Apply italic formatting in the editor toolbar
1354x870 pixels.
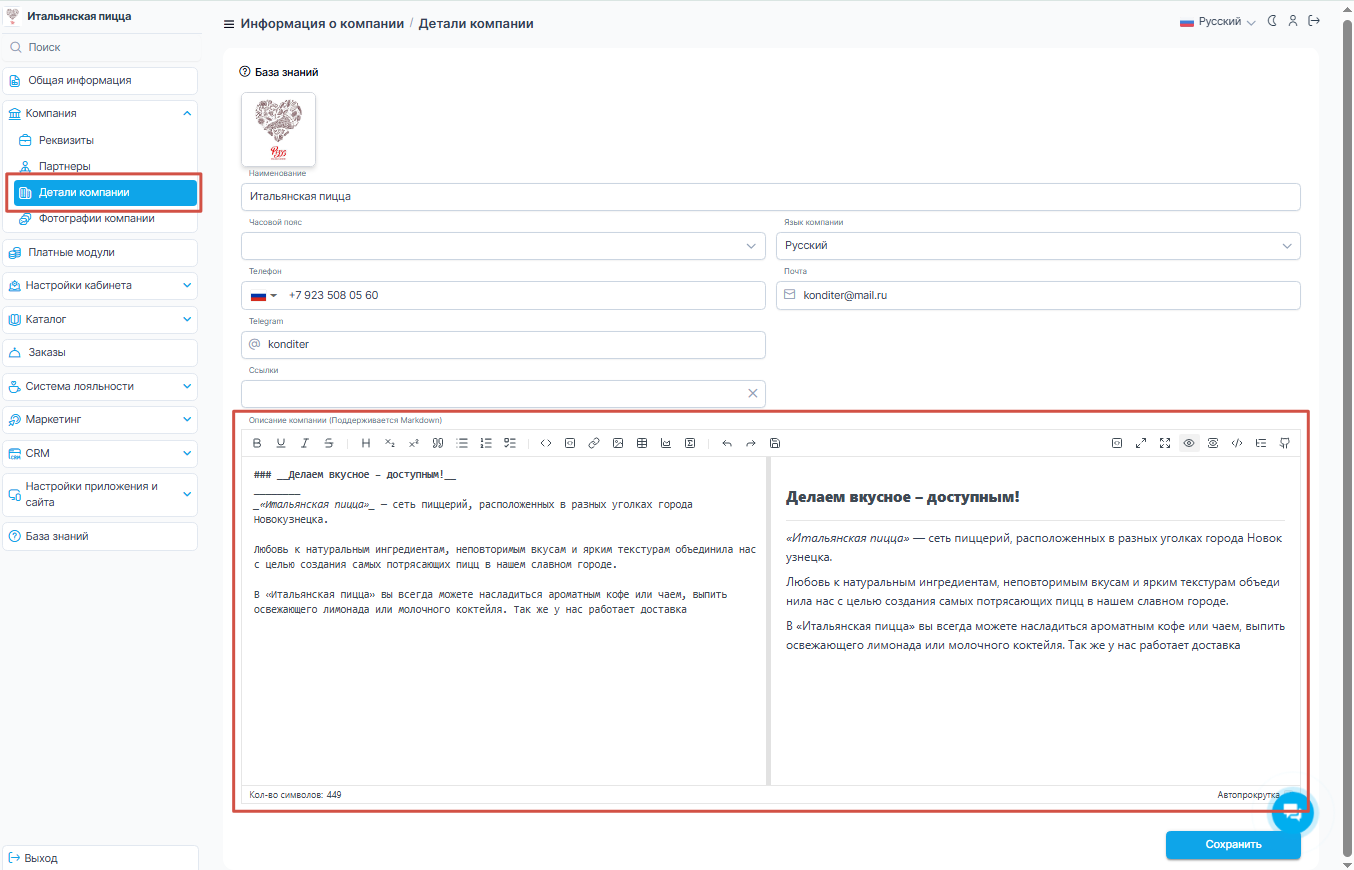pos(305,443)
